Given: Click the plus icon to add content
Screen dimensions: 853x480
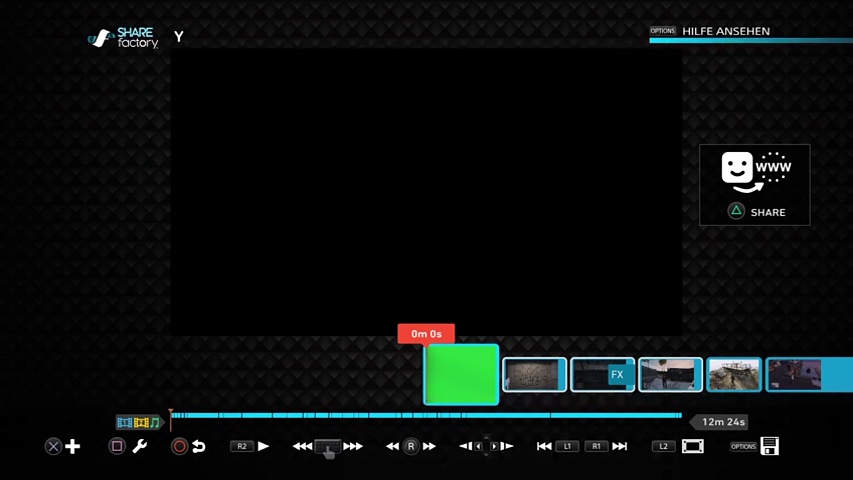Looking at the screenshot, I should (73, 446).
